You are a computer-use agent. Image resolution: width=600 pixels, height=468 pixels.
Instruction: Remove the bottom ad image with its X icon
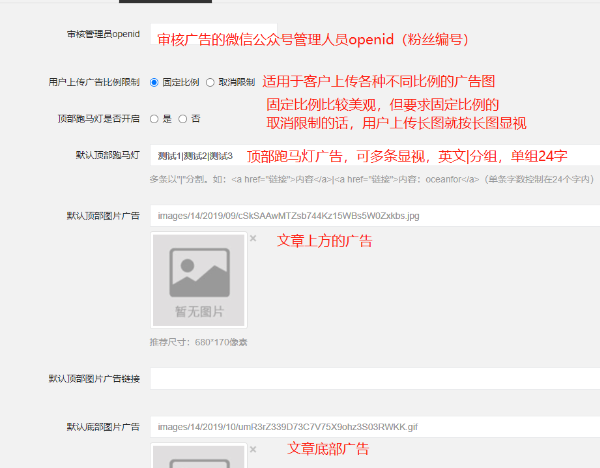click(x=253, y=449)
